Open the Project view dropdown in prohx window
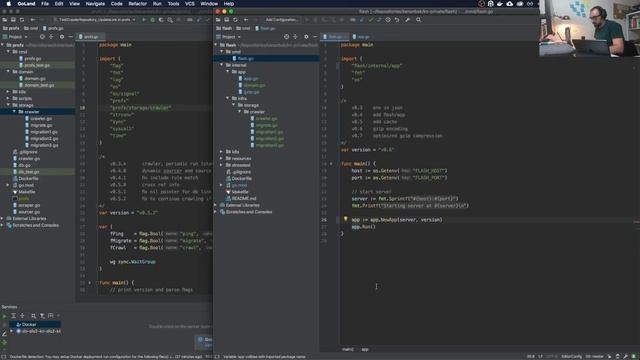The height and width of the screenshot is (360, 640). point(15,37)
